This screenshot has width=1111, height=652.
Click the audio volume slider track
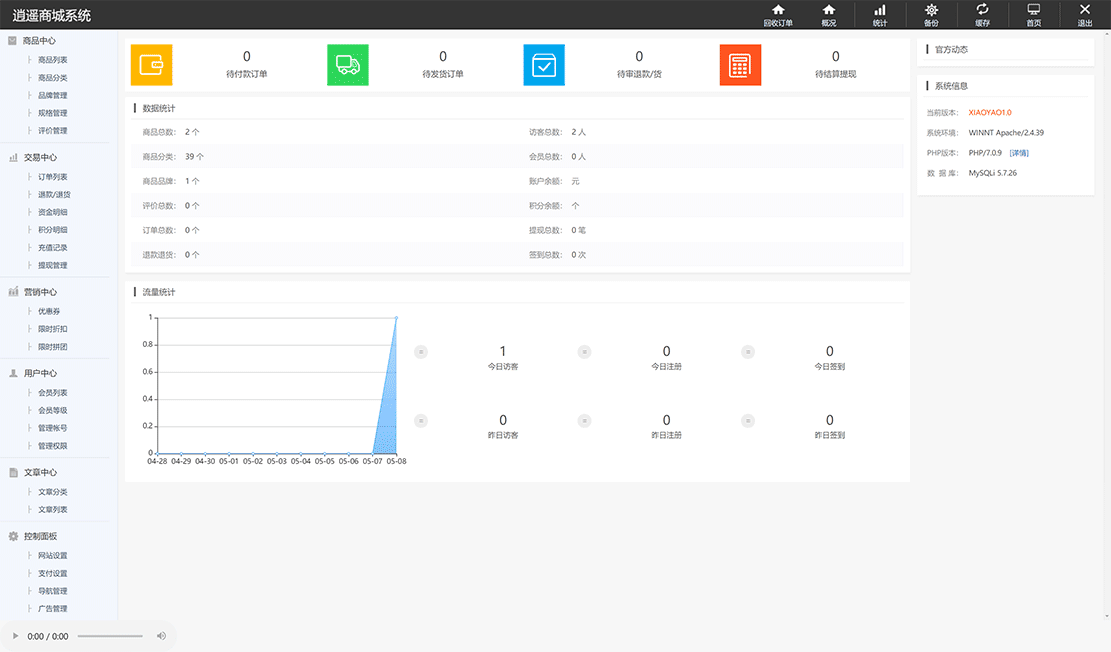coord(110,636)
